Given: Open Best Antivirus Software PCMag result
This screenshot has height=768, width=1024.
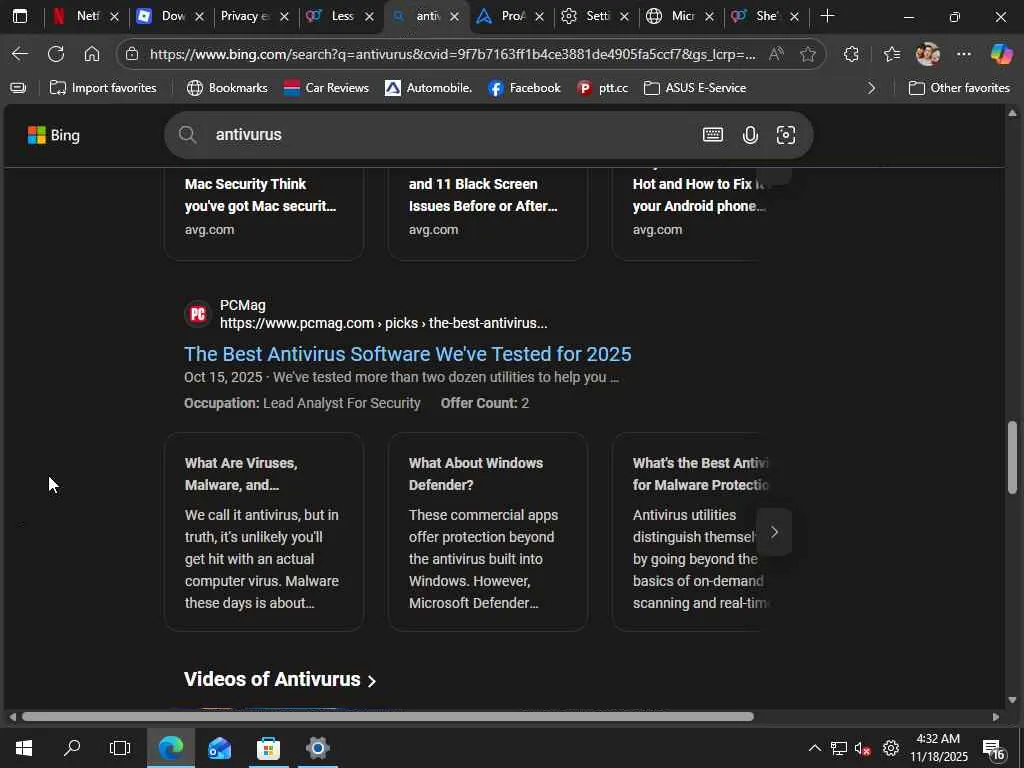Looking at the screenshot, I should point(408,354).
